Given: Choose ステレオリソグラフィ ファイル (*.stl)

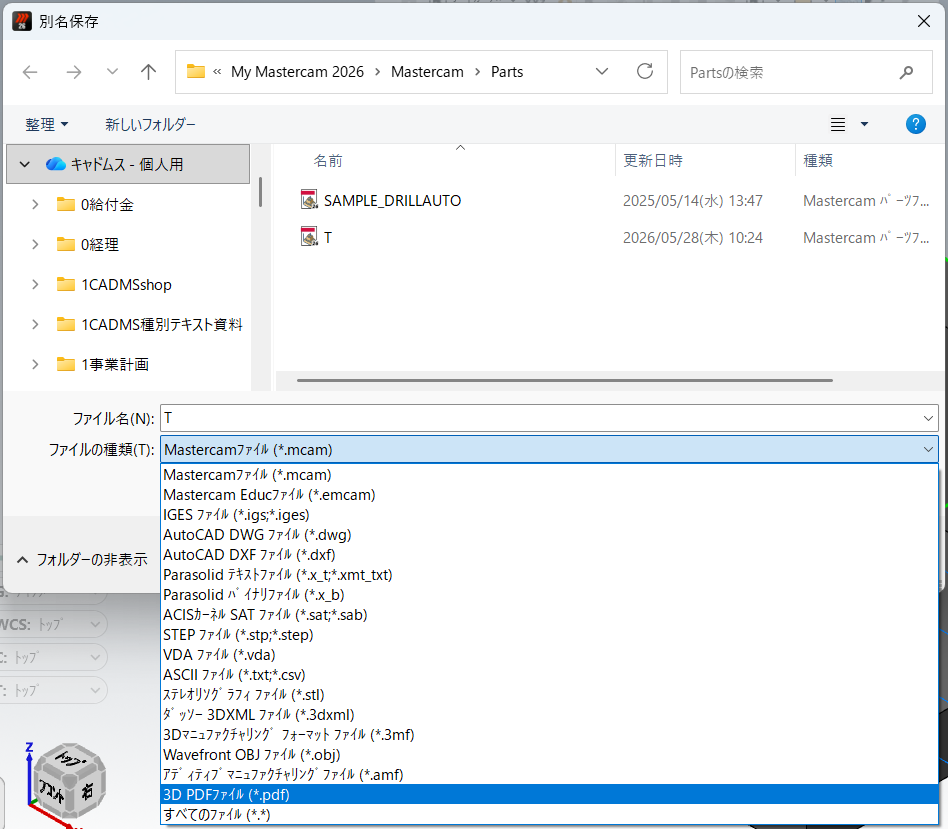Looking at the screenshot, I should pos(549,694).
